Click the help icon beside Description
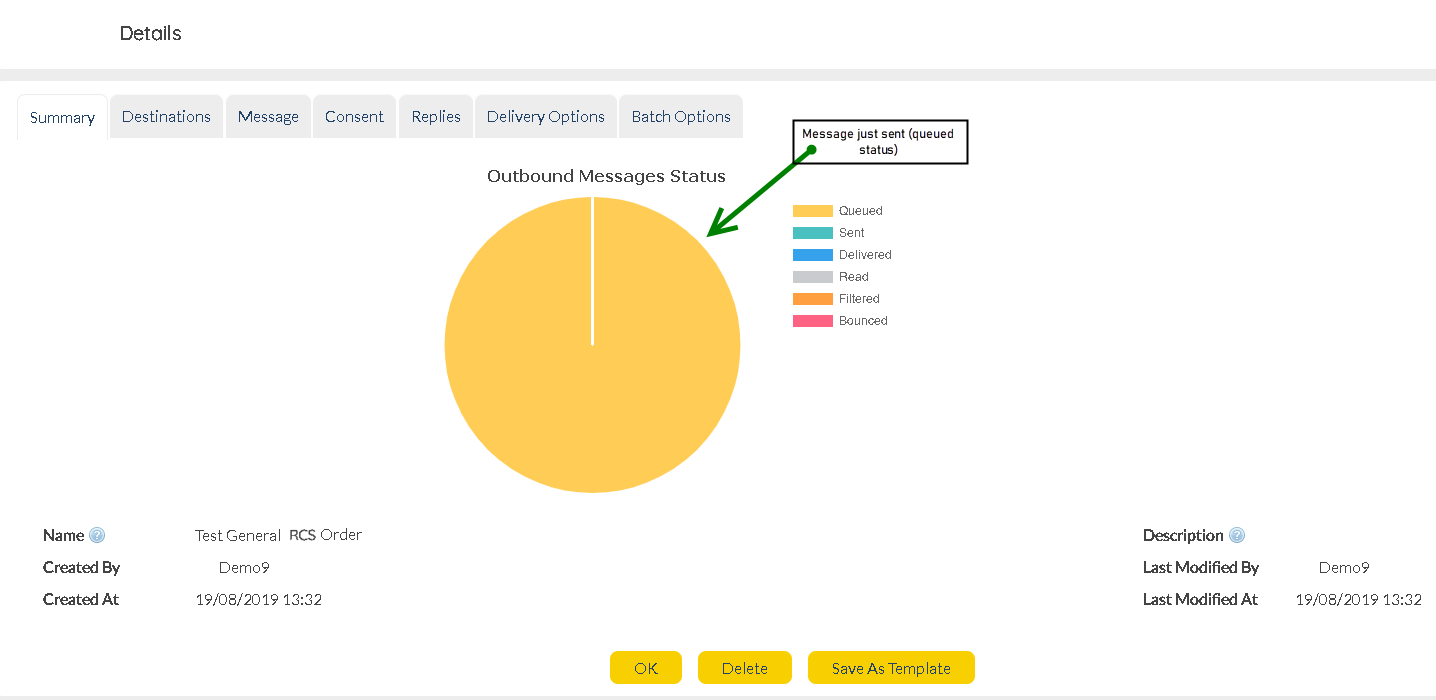The width and height of the screenshot is (1436, 700). coord(1237,535)
